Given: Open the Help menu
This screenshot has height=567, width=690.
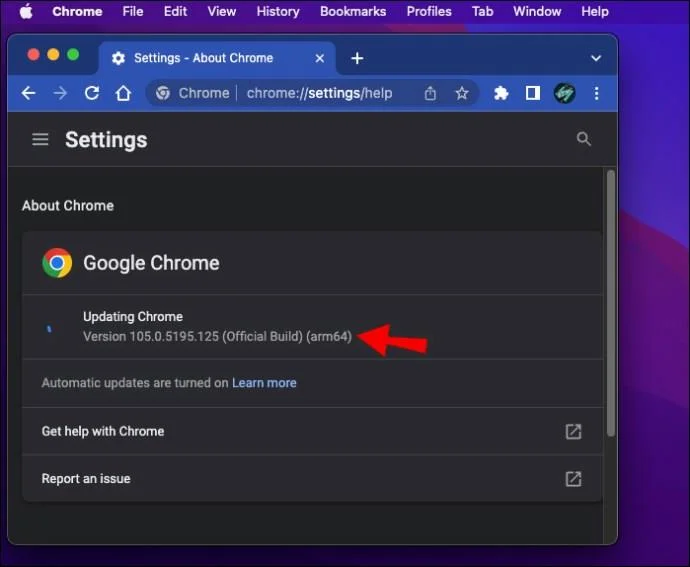Looking at the screenshot, I should (x=595, y=11).
